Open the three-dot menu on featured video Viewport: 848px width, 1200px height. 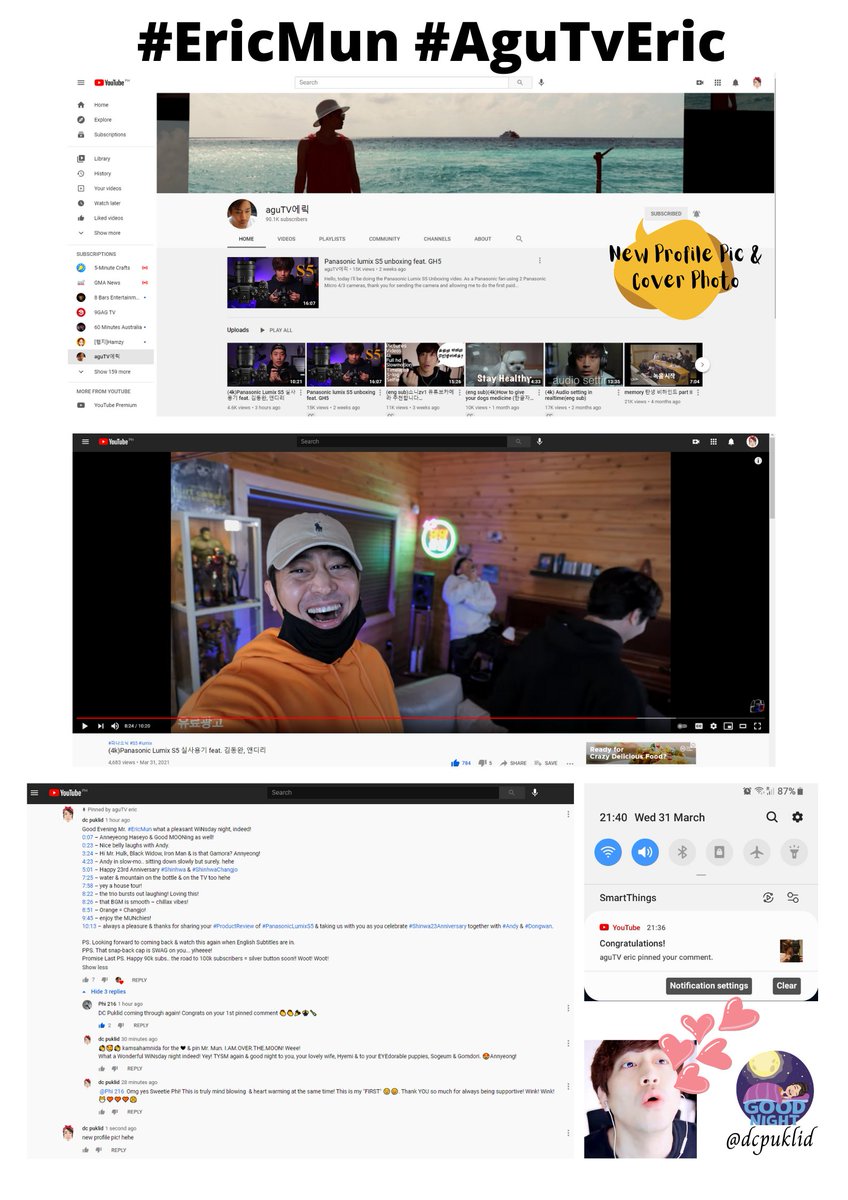pos(539,260)
